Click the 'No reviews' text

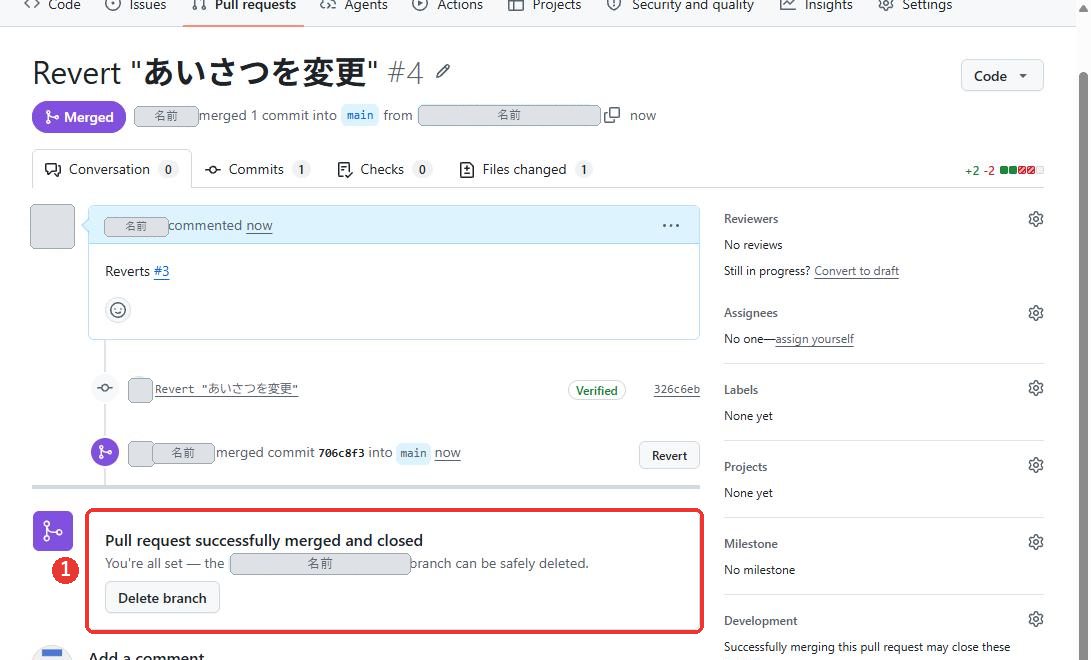(x=753, y=245)
